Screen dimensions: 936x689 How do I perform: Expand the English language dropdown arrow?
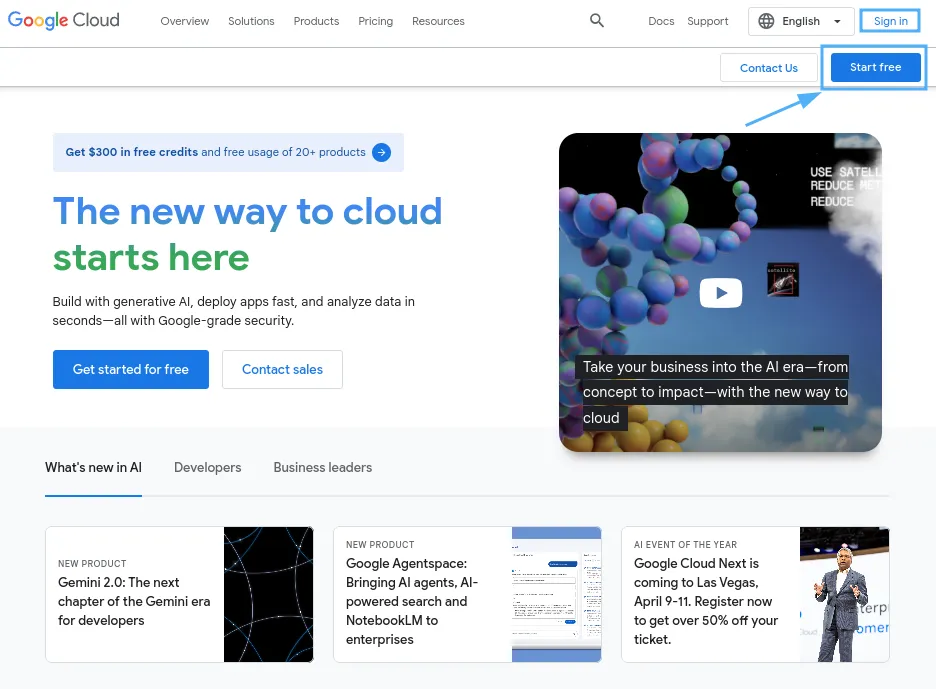837,21
